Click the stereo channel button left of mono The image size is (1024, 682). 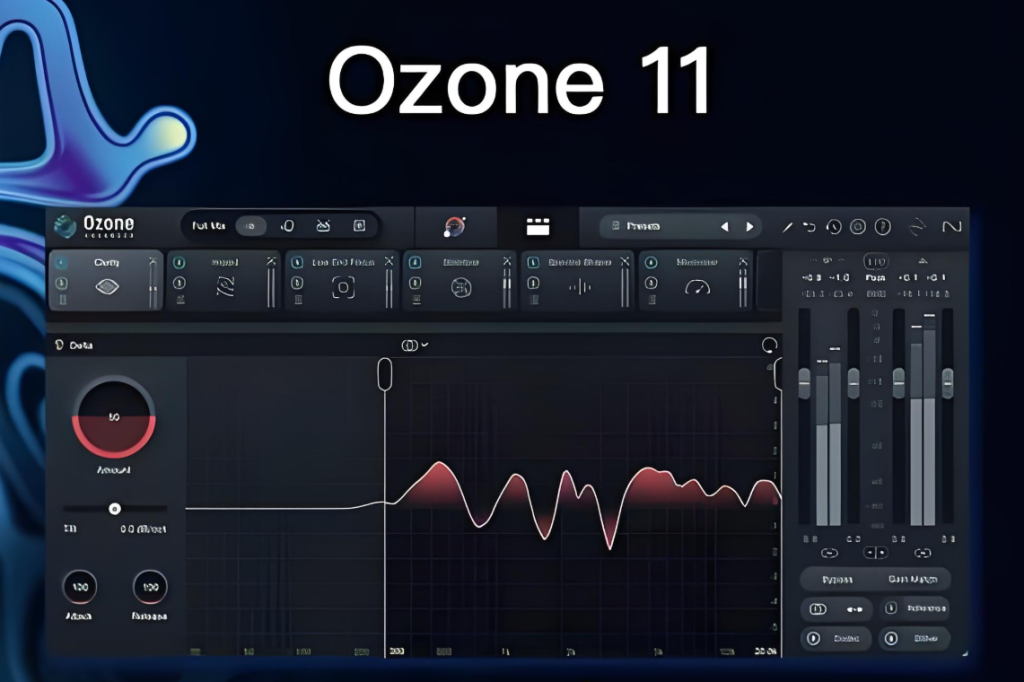click(818, 609)
